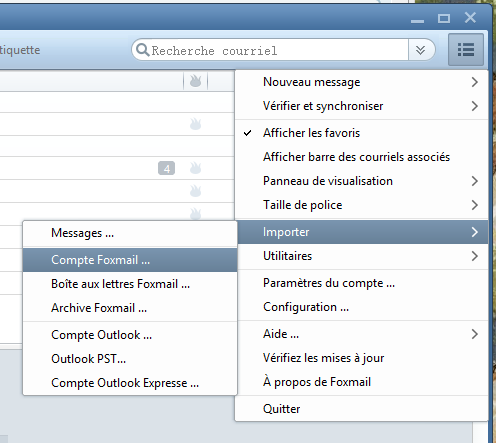Open the Taille de police submenu

point(361,205)
